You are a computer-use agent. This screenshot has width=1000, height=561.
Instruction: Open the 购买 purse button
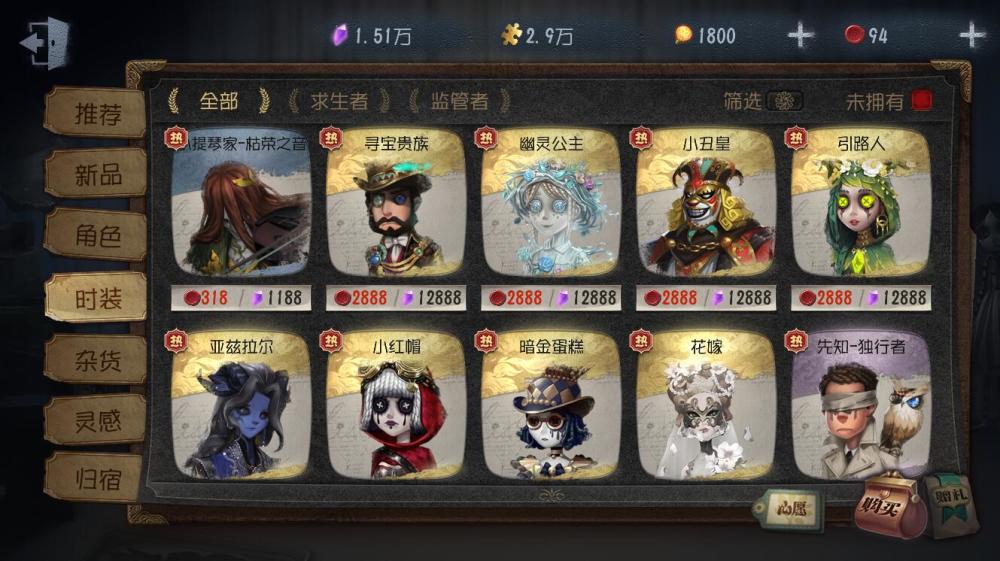pyautogui.click(x=889, y=507)
